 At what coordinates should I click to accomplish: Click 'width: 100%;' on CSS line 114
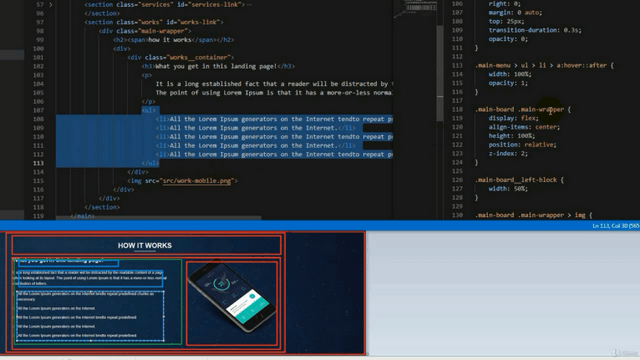510,74
